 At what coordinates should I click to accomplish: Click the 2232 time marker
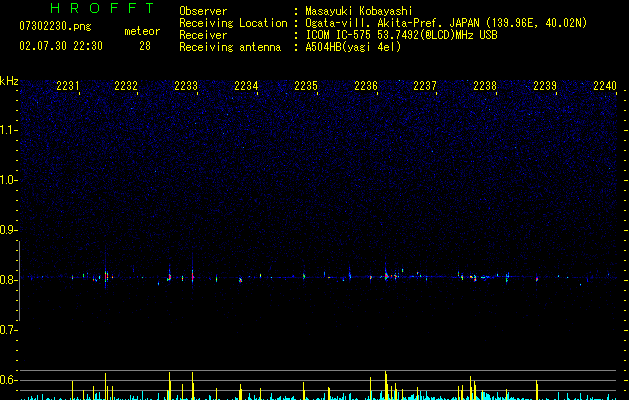126,85
